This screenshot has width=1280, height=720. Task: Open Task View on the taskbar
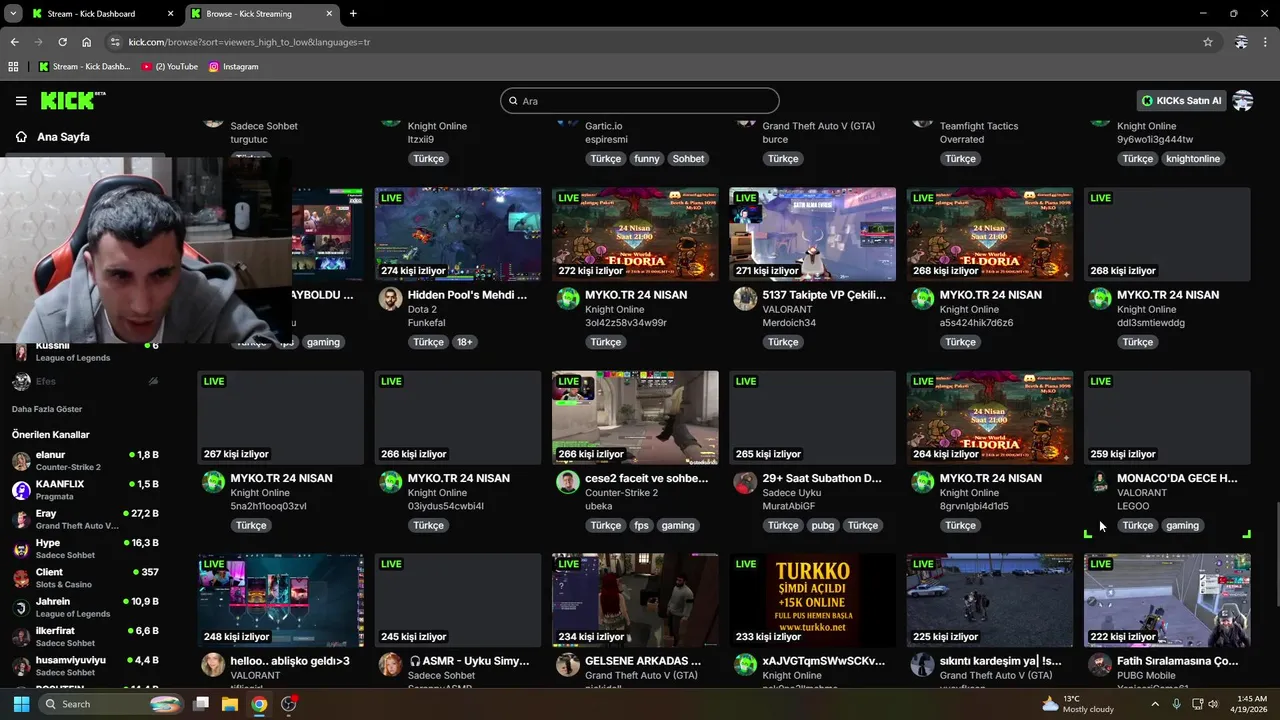pos(201,704)
